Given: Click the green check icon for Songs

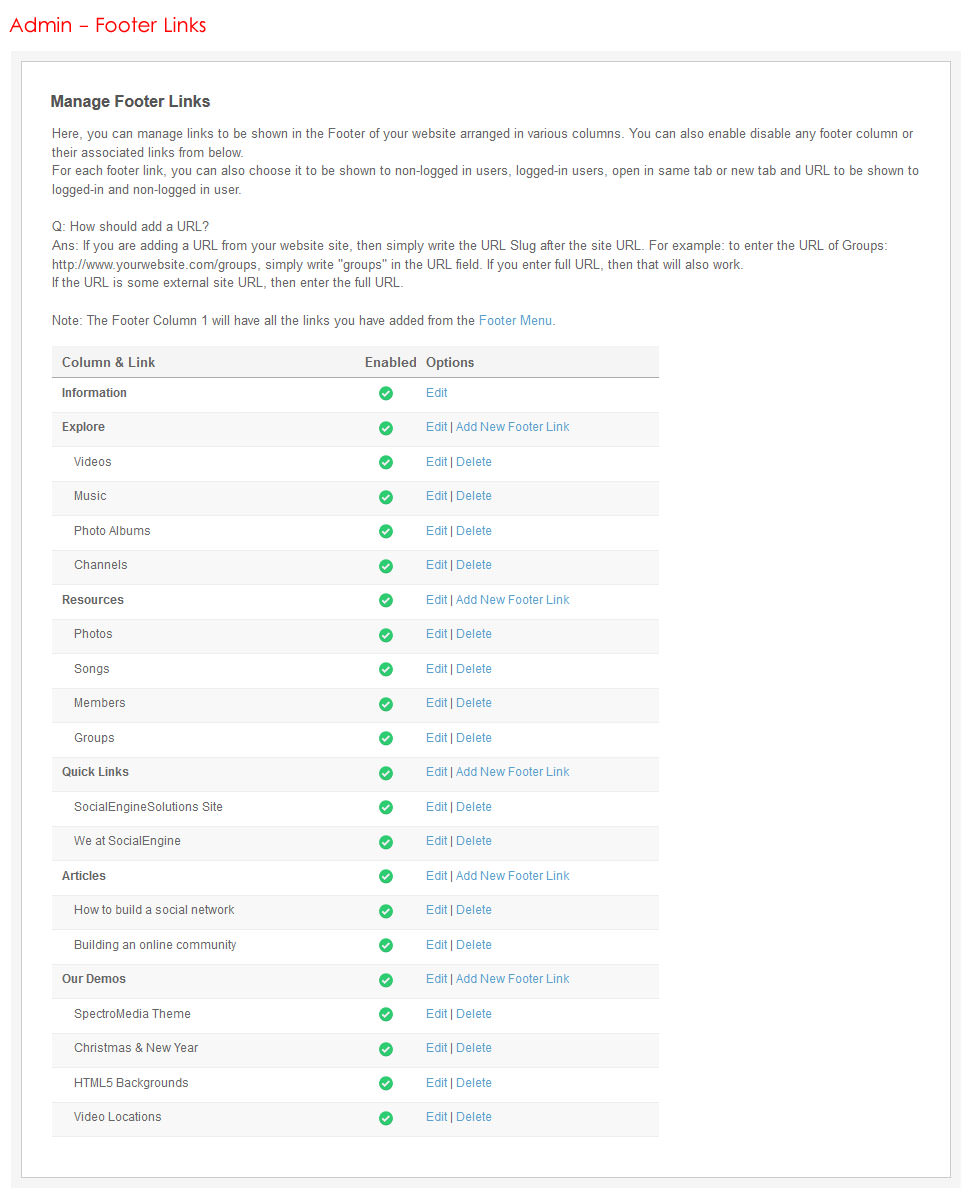Looking at the screenshot, I should [386, 670].
